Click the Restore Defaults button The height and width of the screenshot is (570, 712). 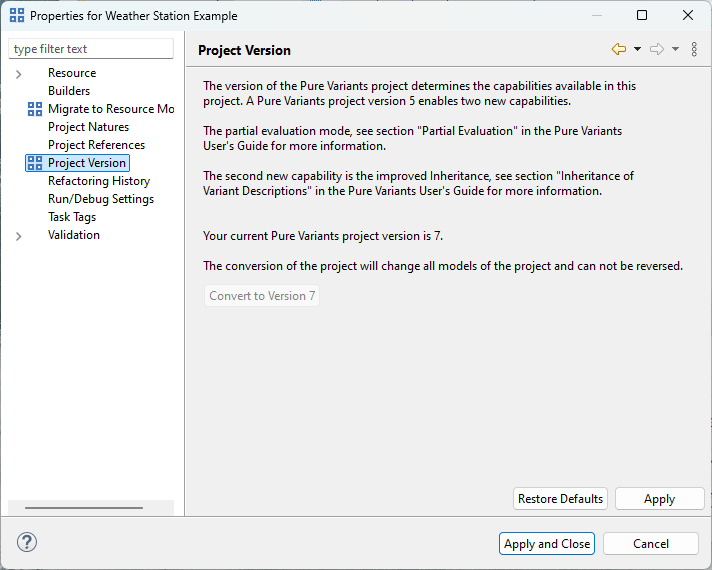pos(560,499)
